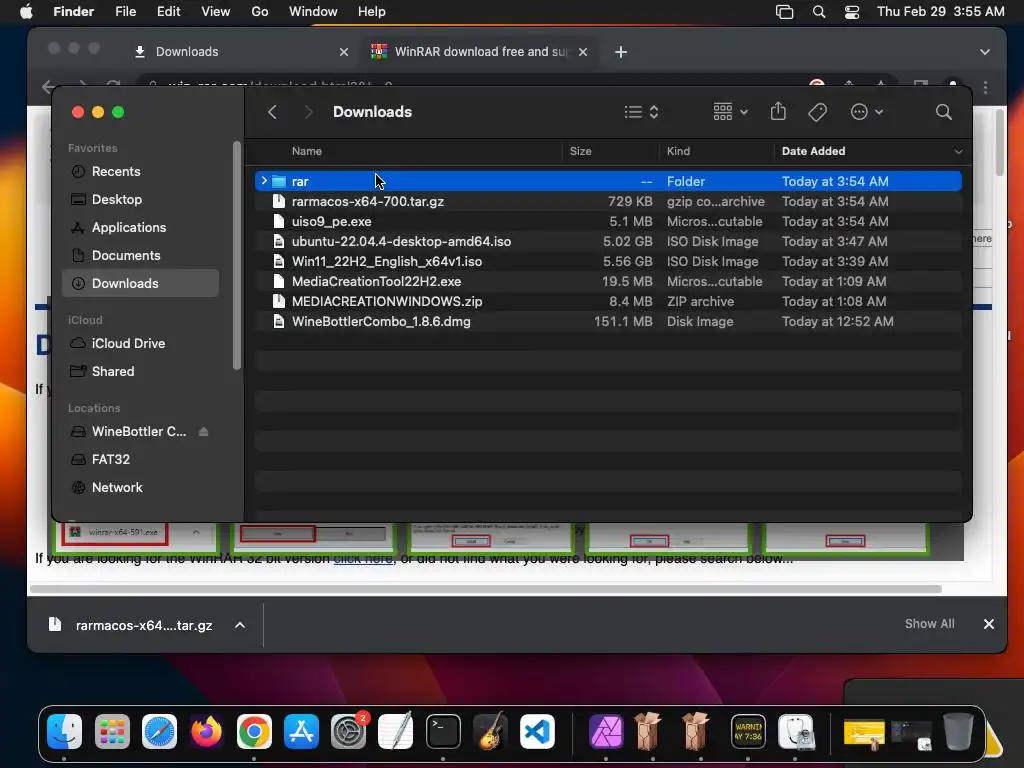
Task: Open the Edit menu
Action: coord(168,12)
